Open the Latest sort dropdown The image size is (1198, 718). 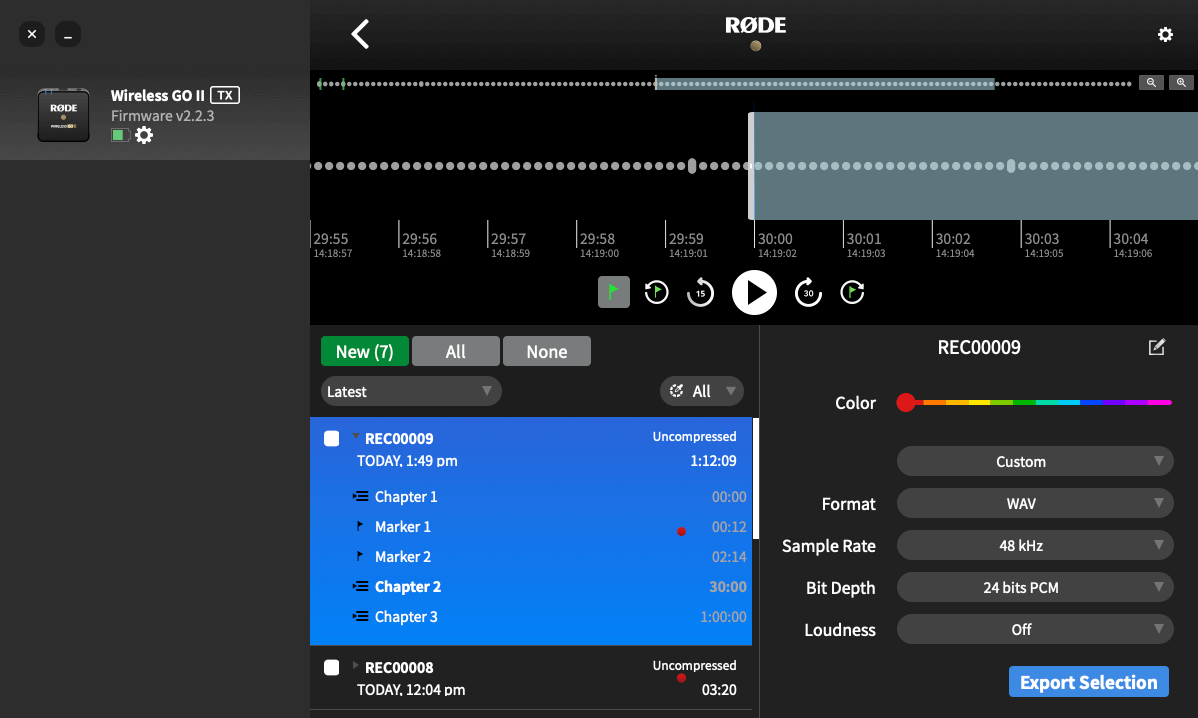point(410,392)
